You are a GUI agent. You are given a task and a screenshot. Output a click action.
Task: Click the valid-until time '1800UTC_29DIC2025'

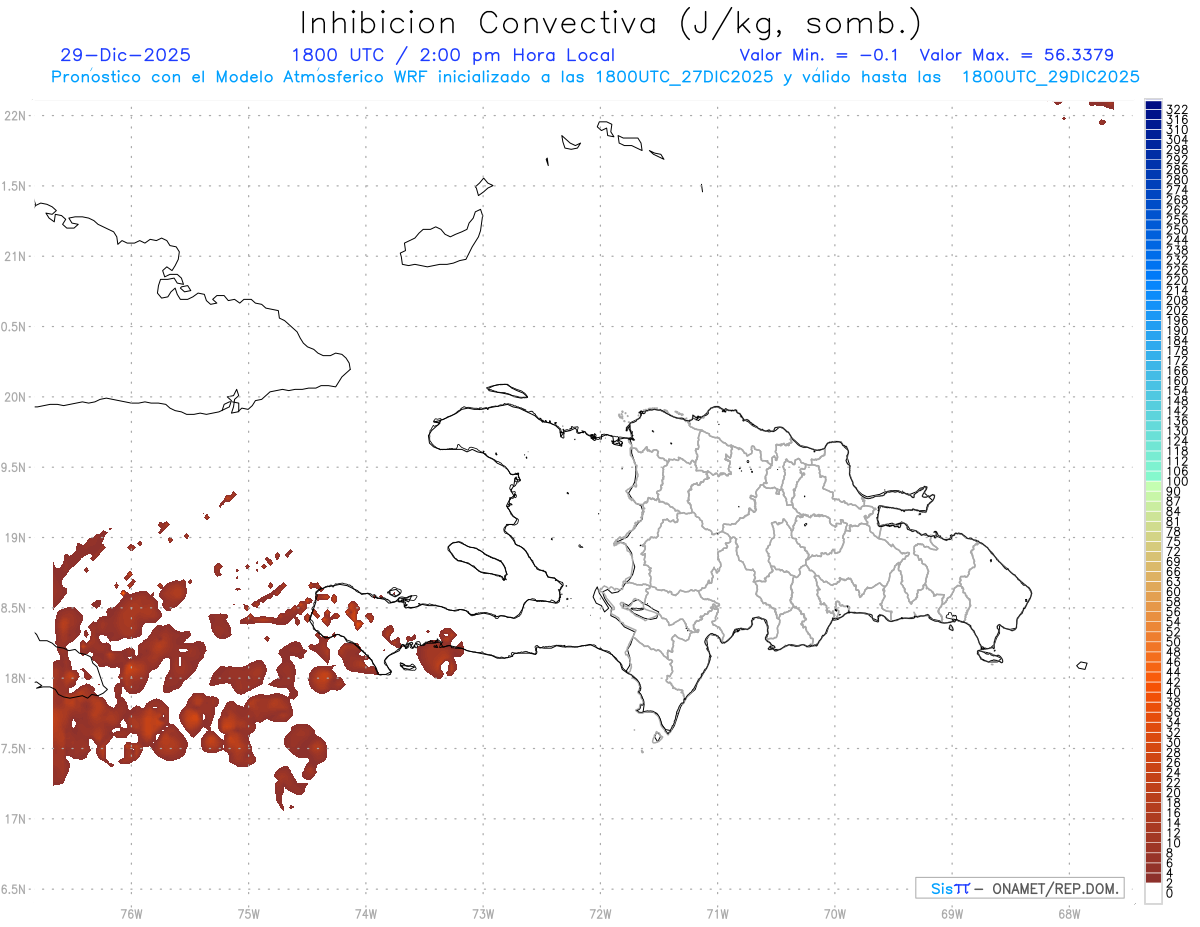point(1050,77)
